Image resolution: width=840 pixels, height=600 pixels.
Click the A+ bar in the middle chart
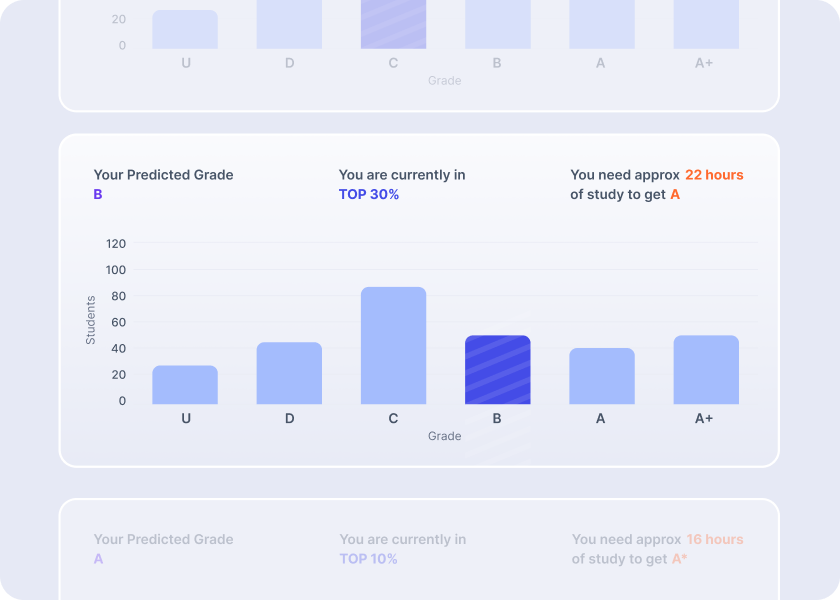coord(705,370)
